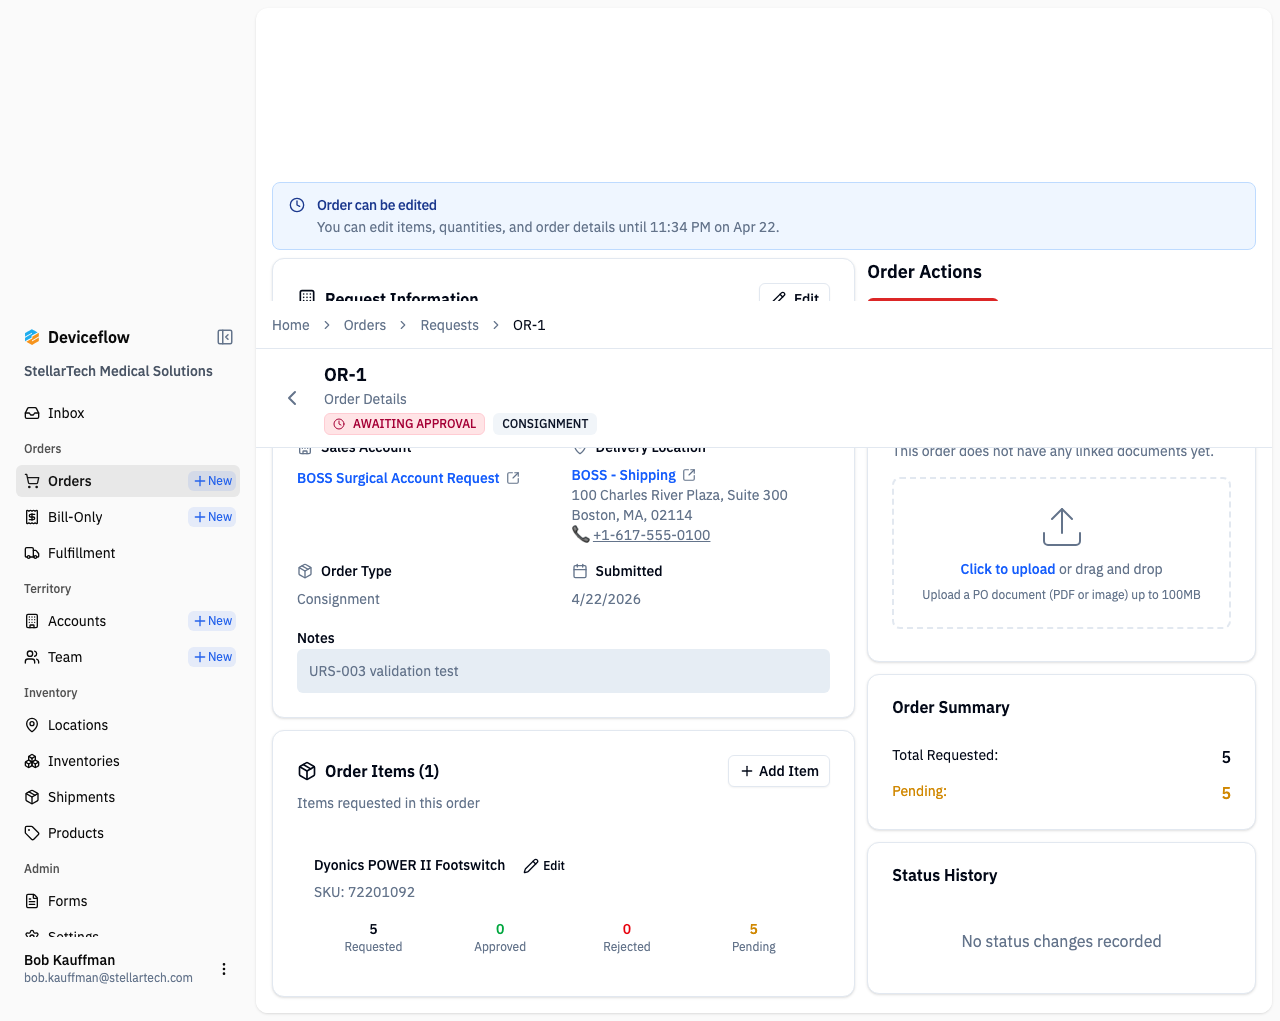1280x1021 pixels.
Task: Click the Requests breadcrumb
Action: tap(449, 325)
